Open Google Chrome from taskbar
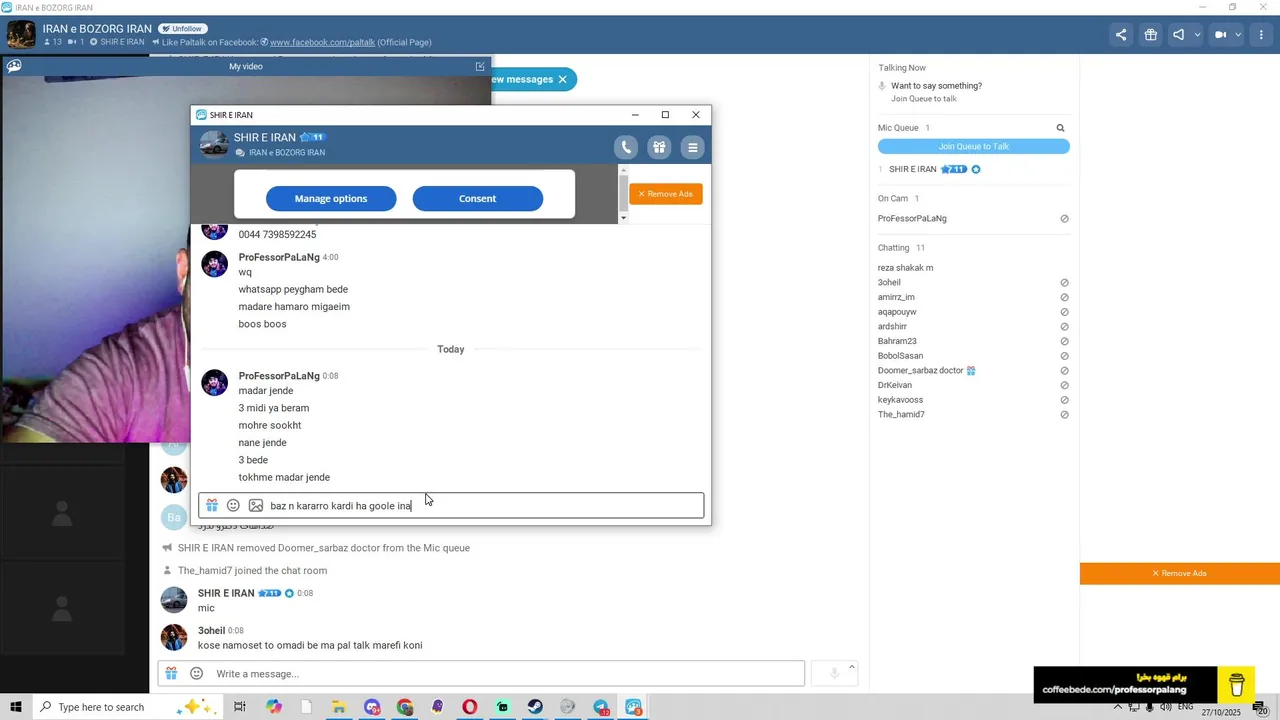The image size is (1280, 720). (404, 707)
